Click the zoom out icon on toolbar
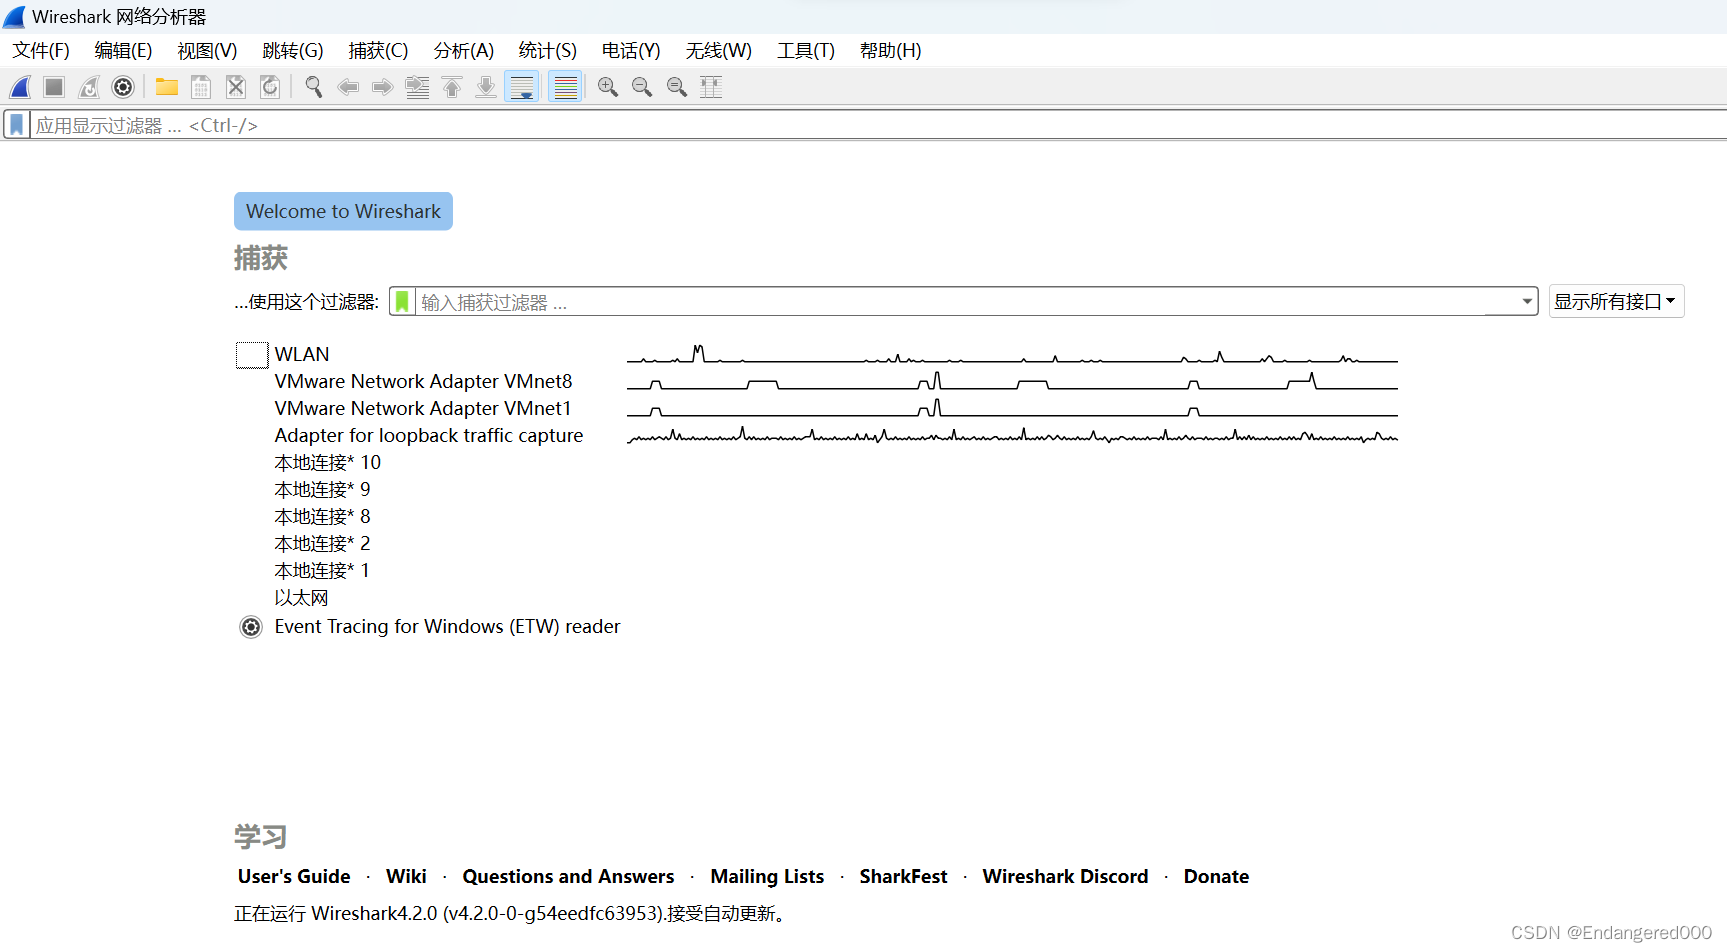This screenshot has width=1727, height=952. (x=642, y=88)
